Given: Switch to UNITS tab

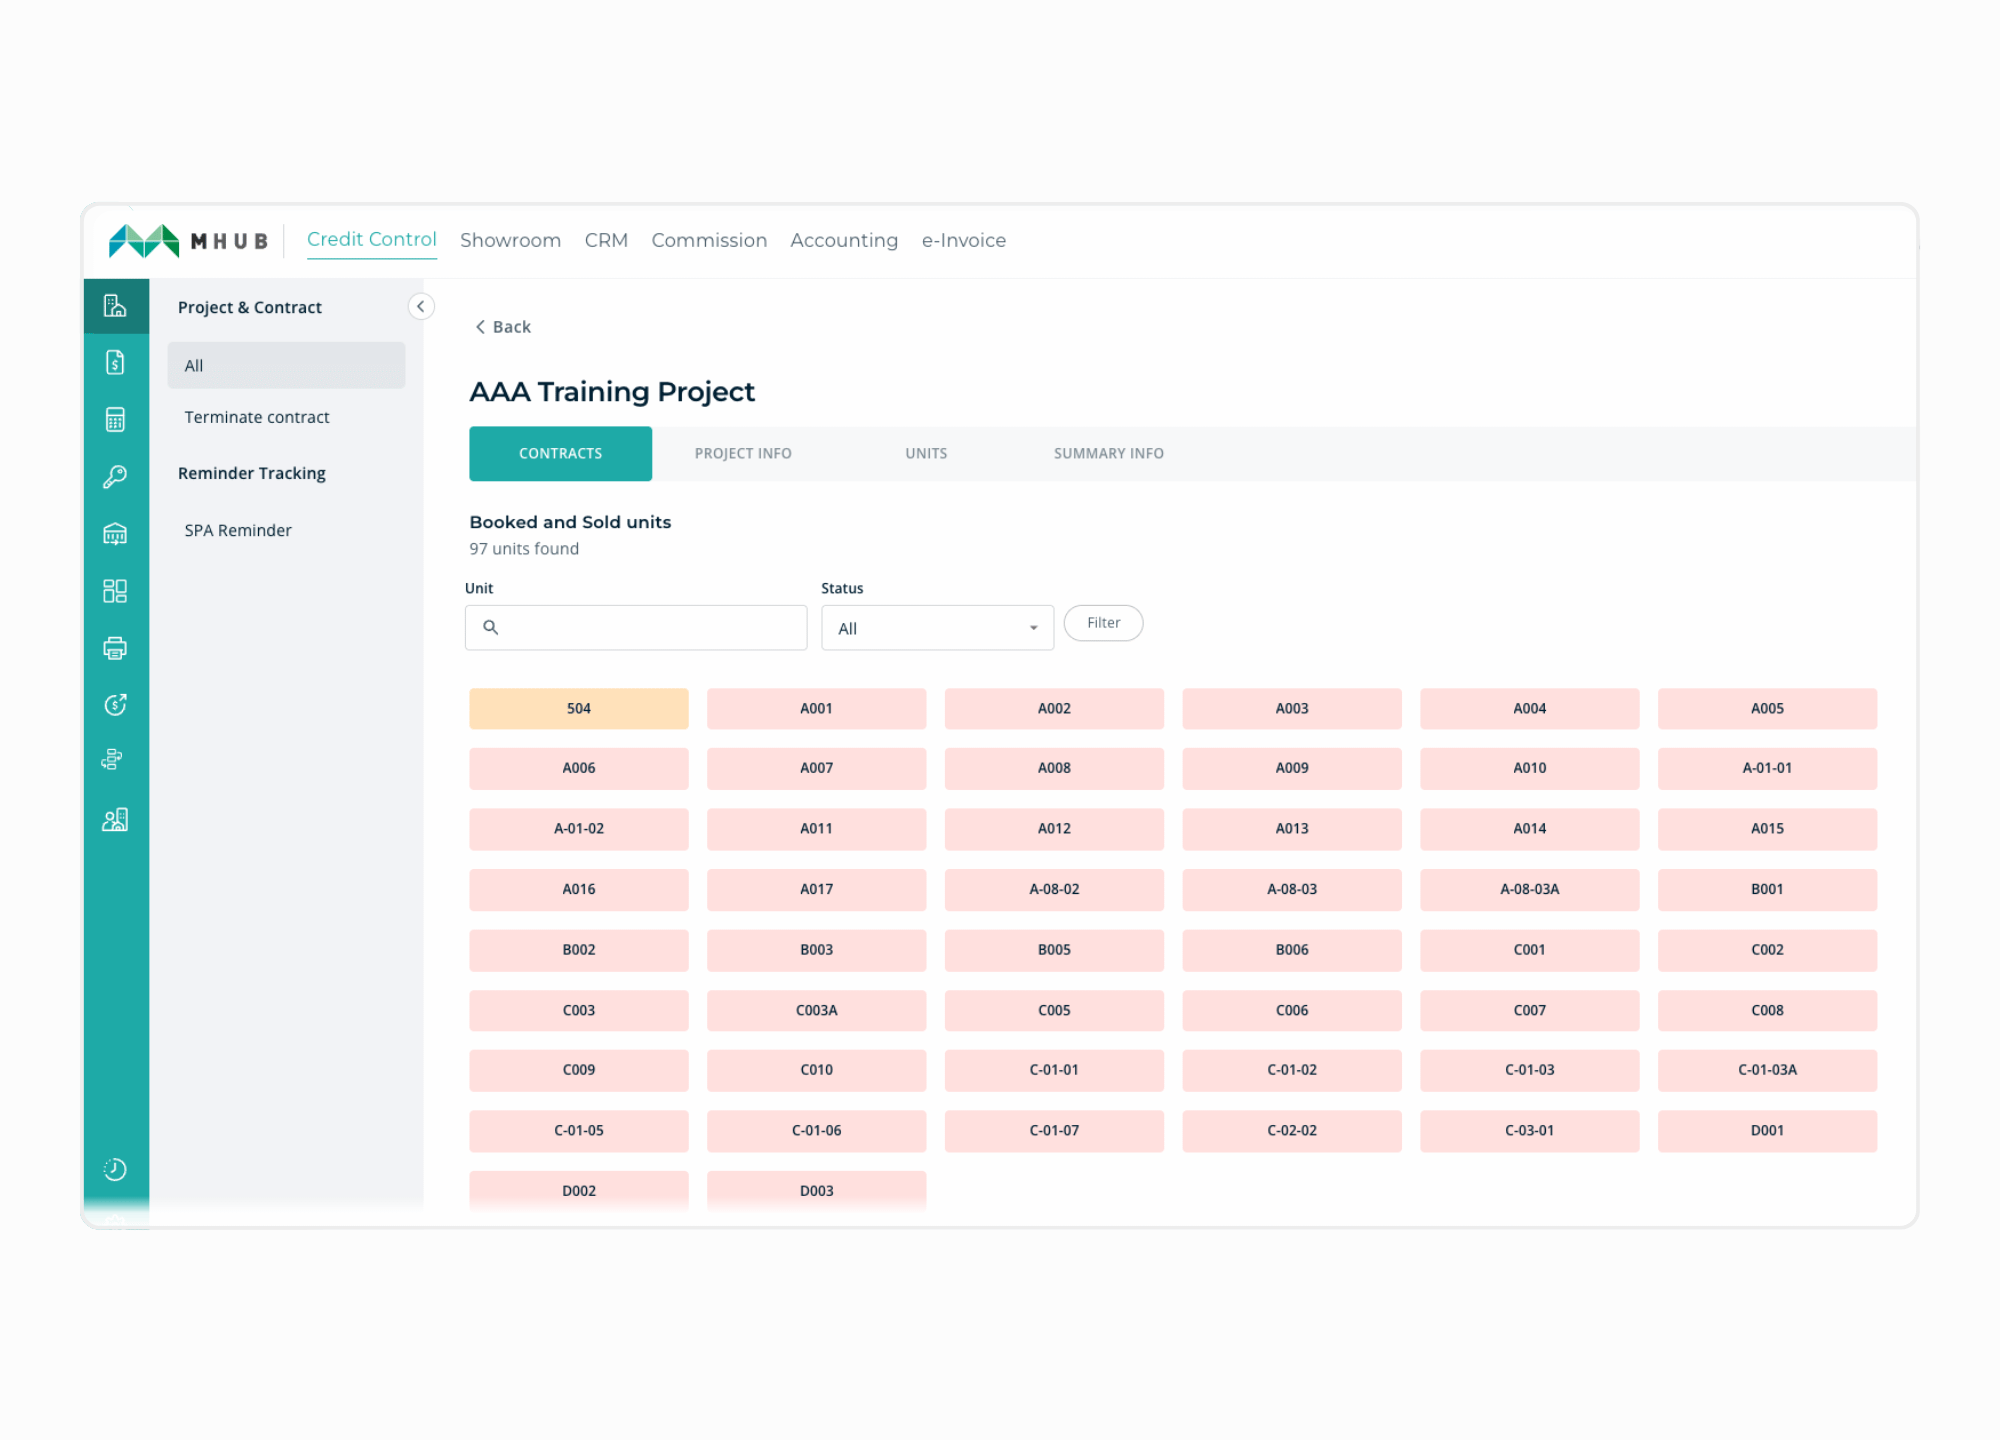Looking at the screenshot, I should coord(926,453).
